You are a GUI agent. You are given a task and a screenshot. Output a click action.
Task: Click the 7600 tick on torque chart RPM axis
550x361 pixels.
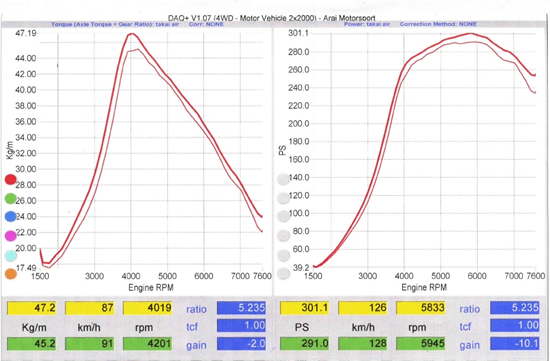(262, 276)
